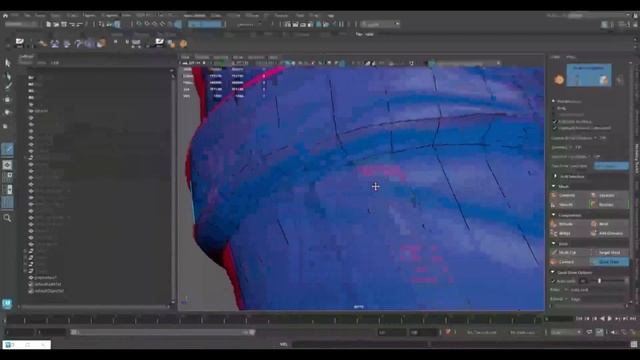Select Object mode icon in Modeling Toolkit

pyautogui.click(x=559, y=79)
